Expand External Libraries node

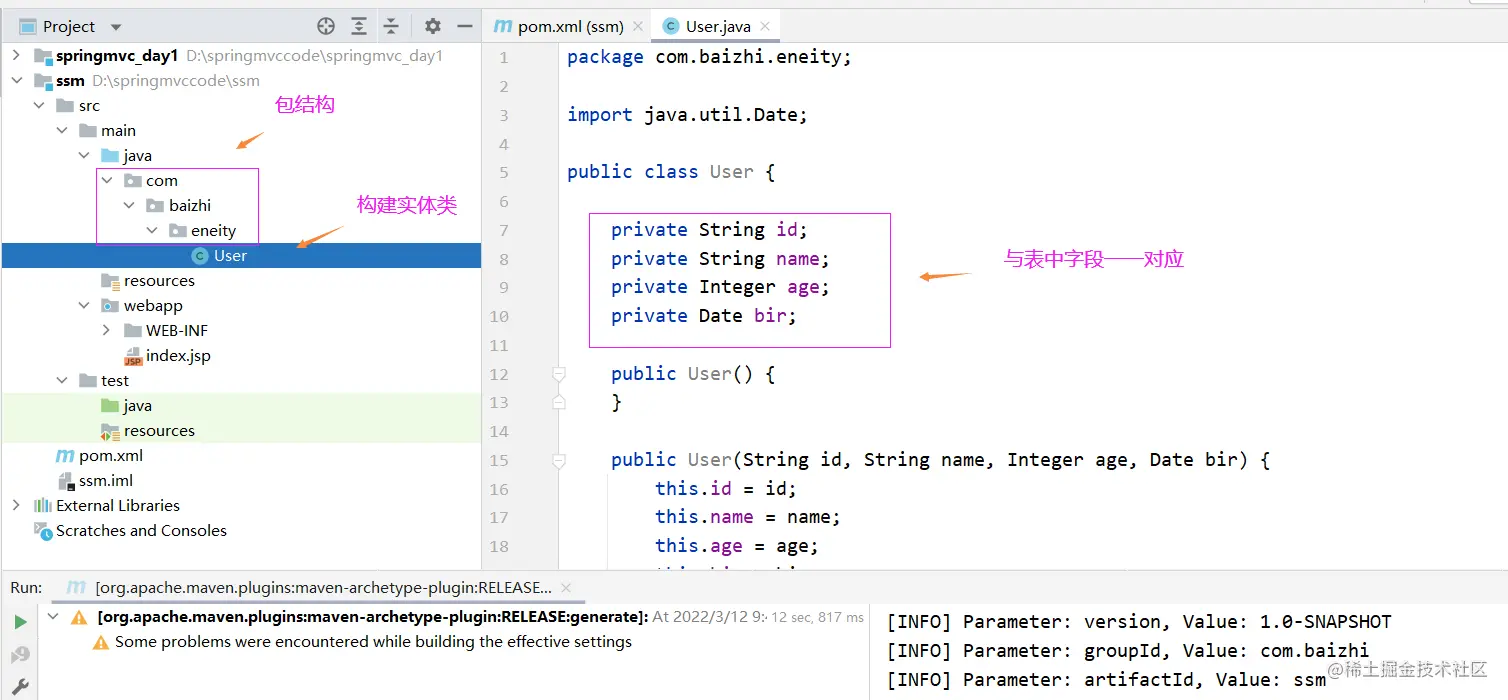pyautogui.click(x=16, y=506)
